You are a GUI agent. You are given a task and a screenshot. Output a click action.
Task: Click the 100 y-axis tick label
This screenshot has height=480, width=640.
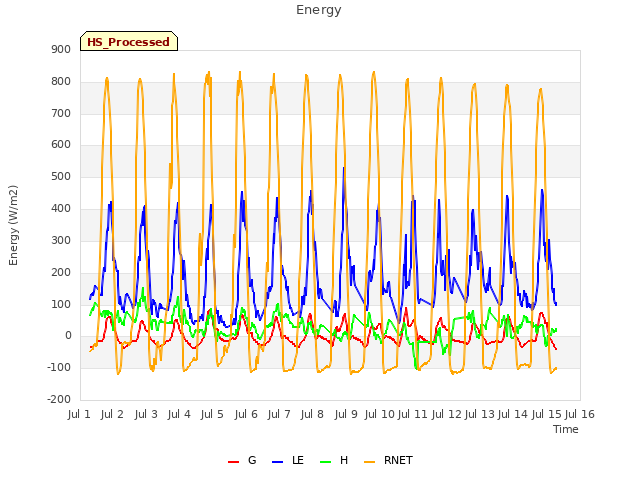click(x=61, y=304)
